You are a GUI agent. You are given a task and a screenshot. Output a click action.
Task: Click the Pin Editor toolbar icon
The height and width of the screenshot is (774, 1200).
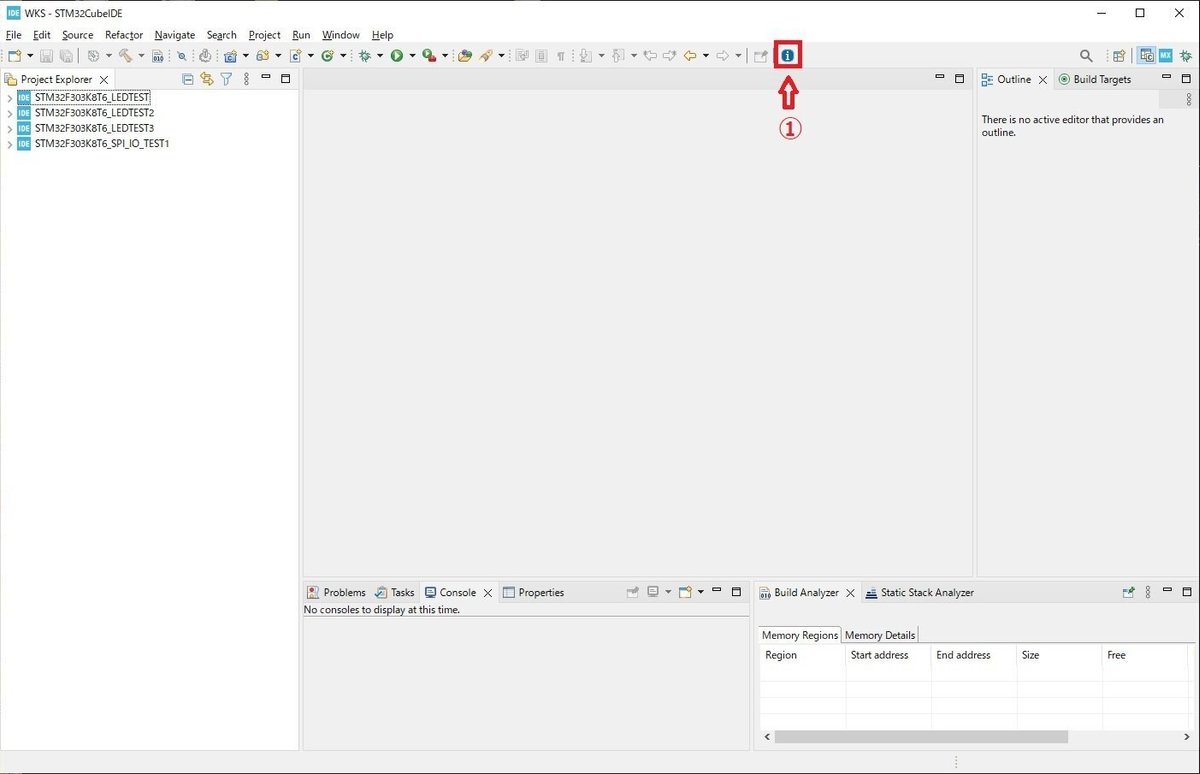coord(760,56)
